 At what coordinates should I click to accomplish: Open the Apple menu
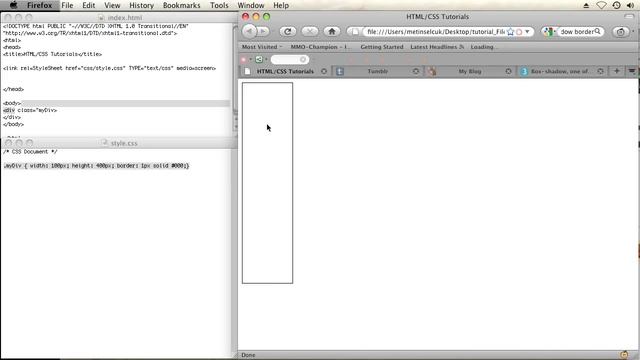(x=13, y=5)
